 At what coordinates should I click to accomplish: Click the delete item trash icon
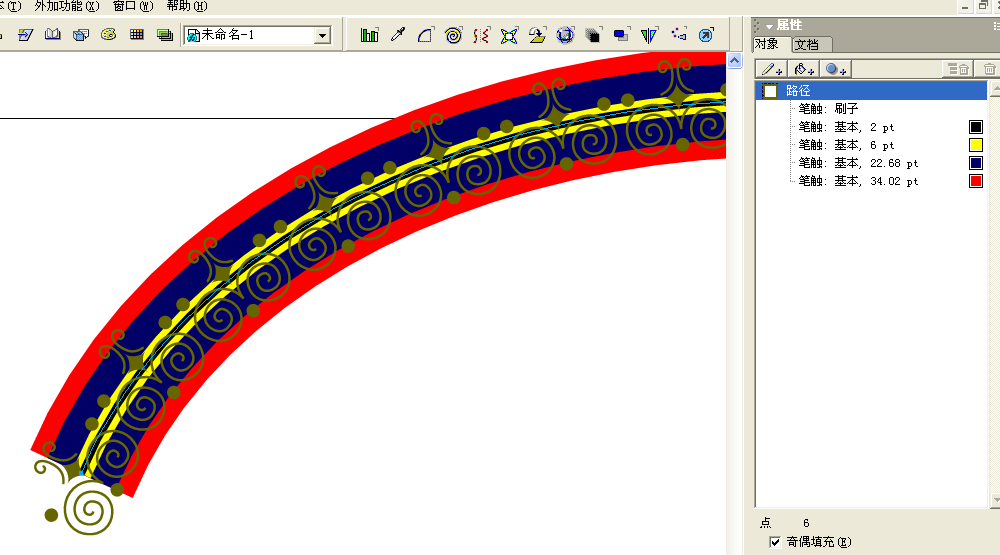[989, 69]
